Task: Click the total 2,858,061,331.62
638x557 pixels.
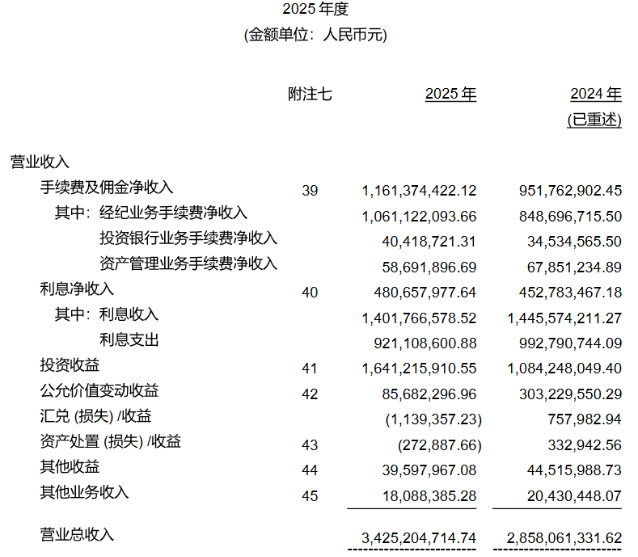Action: (564, 538)
